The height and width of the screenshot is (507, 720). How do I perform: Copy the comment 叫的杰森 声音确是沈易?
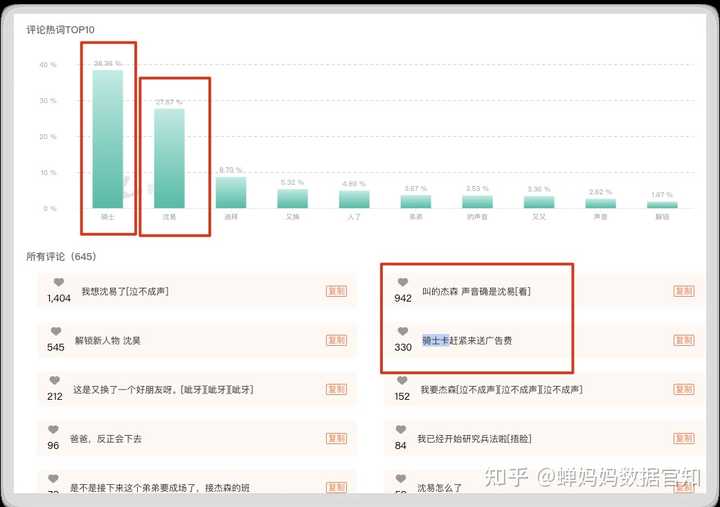(x=684, y=291)
